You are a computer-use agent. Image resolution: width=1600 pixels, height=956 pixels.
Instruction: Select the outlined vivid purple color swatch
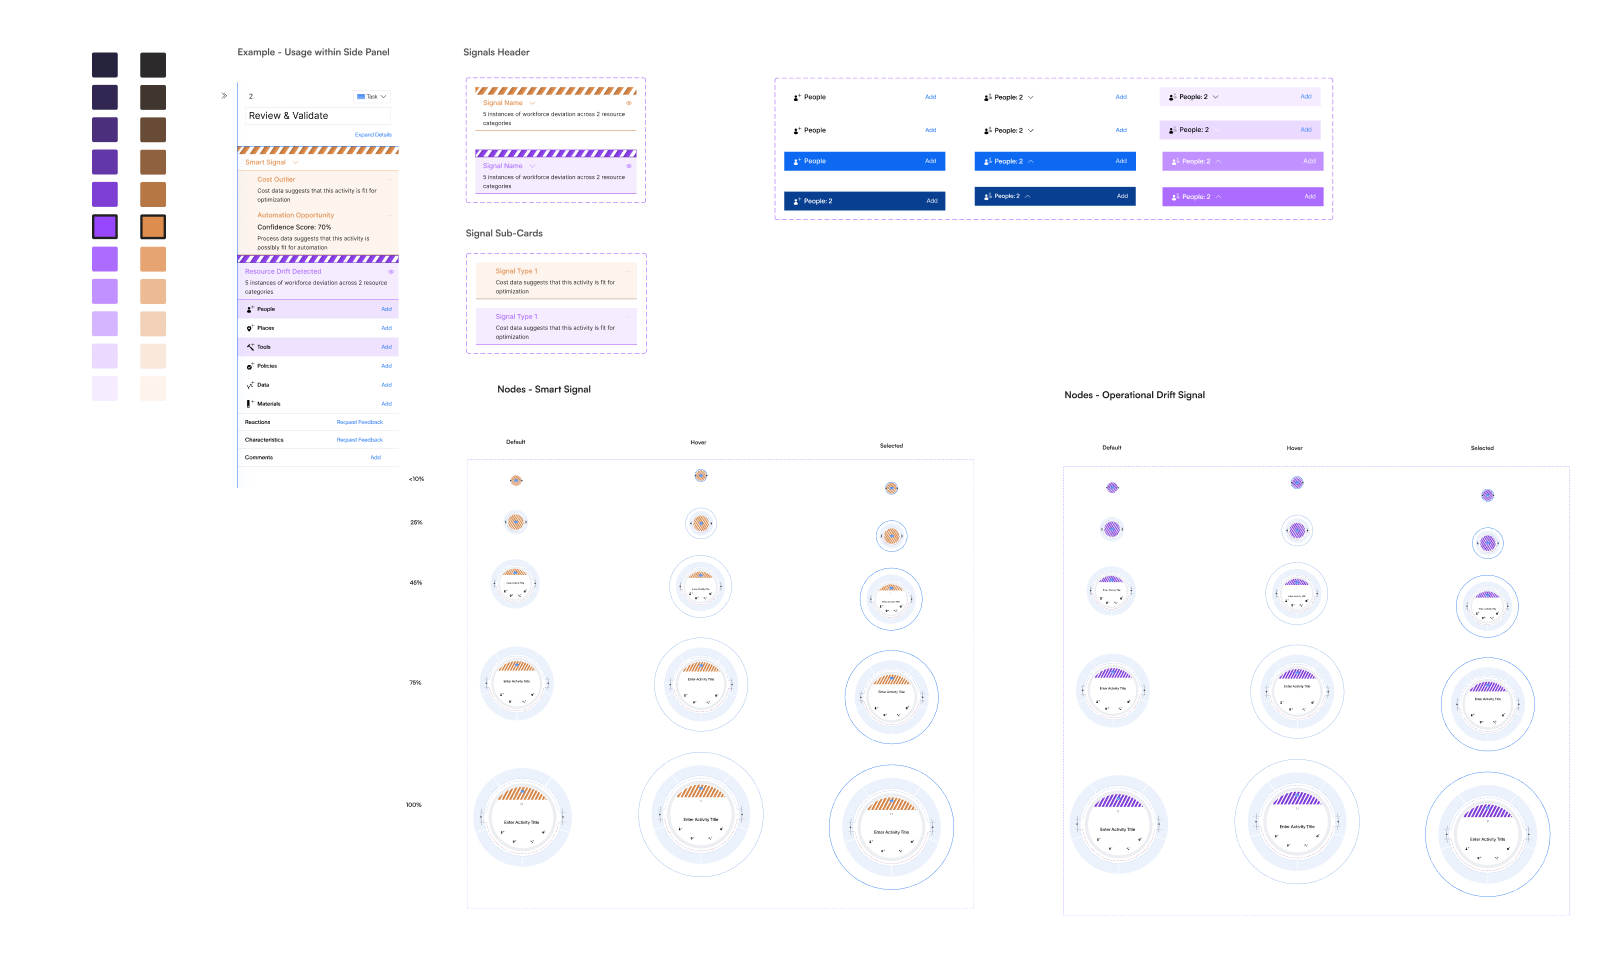tap(105, 227)
